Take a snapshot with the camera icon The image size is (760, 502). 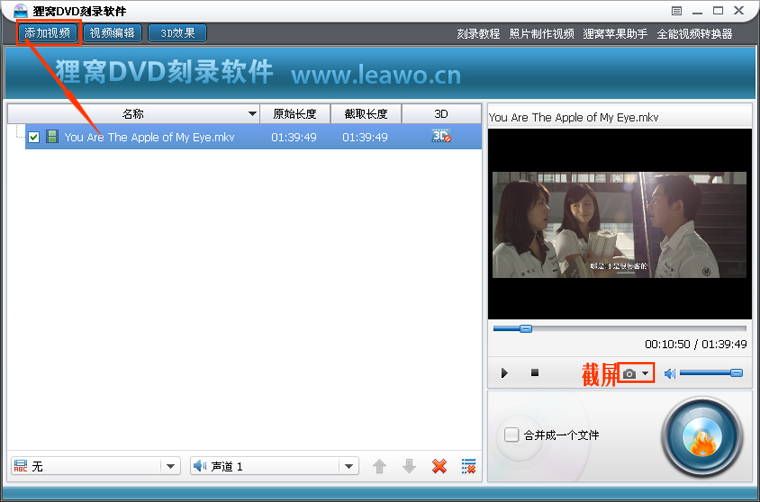tap(629, 374)
